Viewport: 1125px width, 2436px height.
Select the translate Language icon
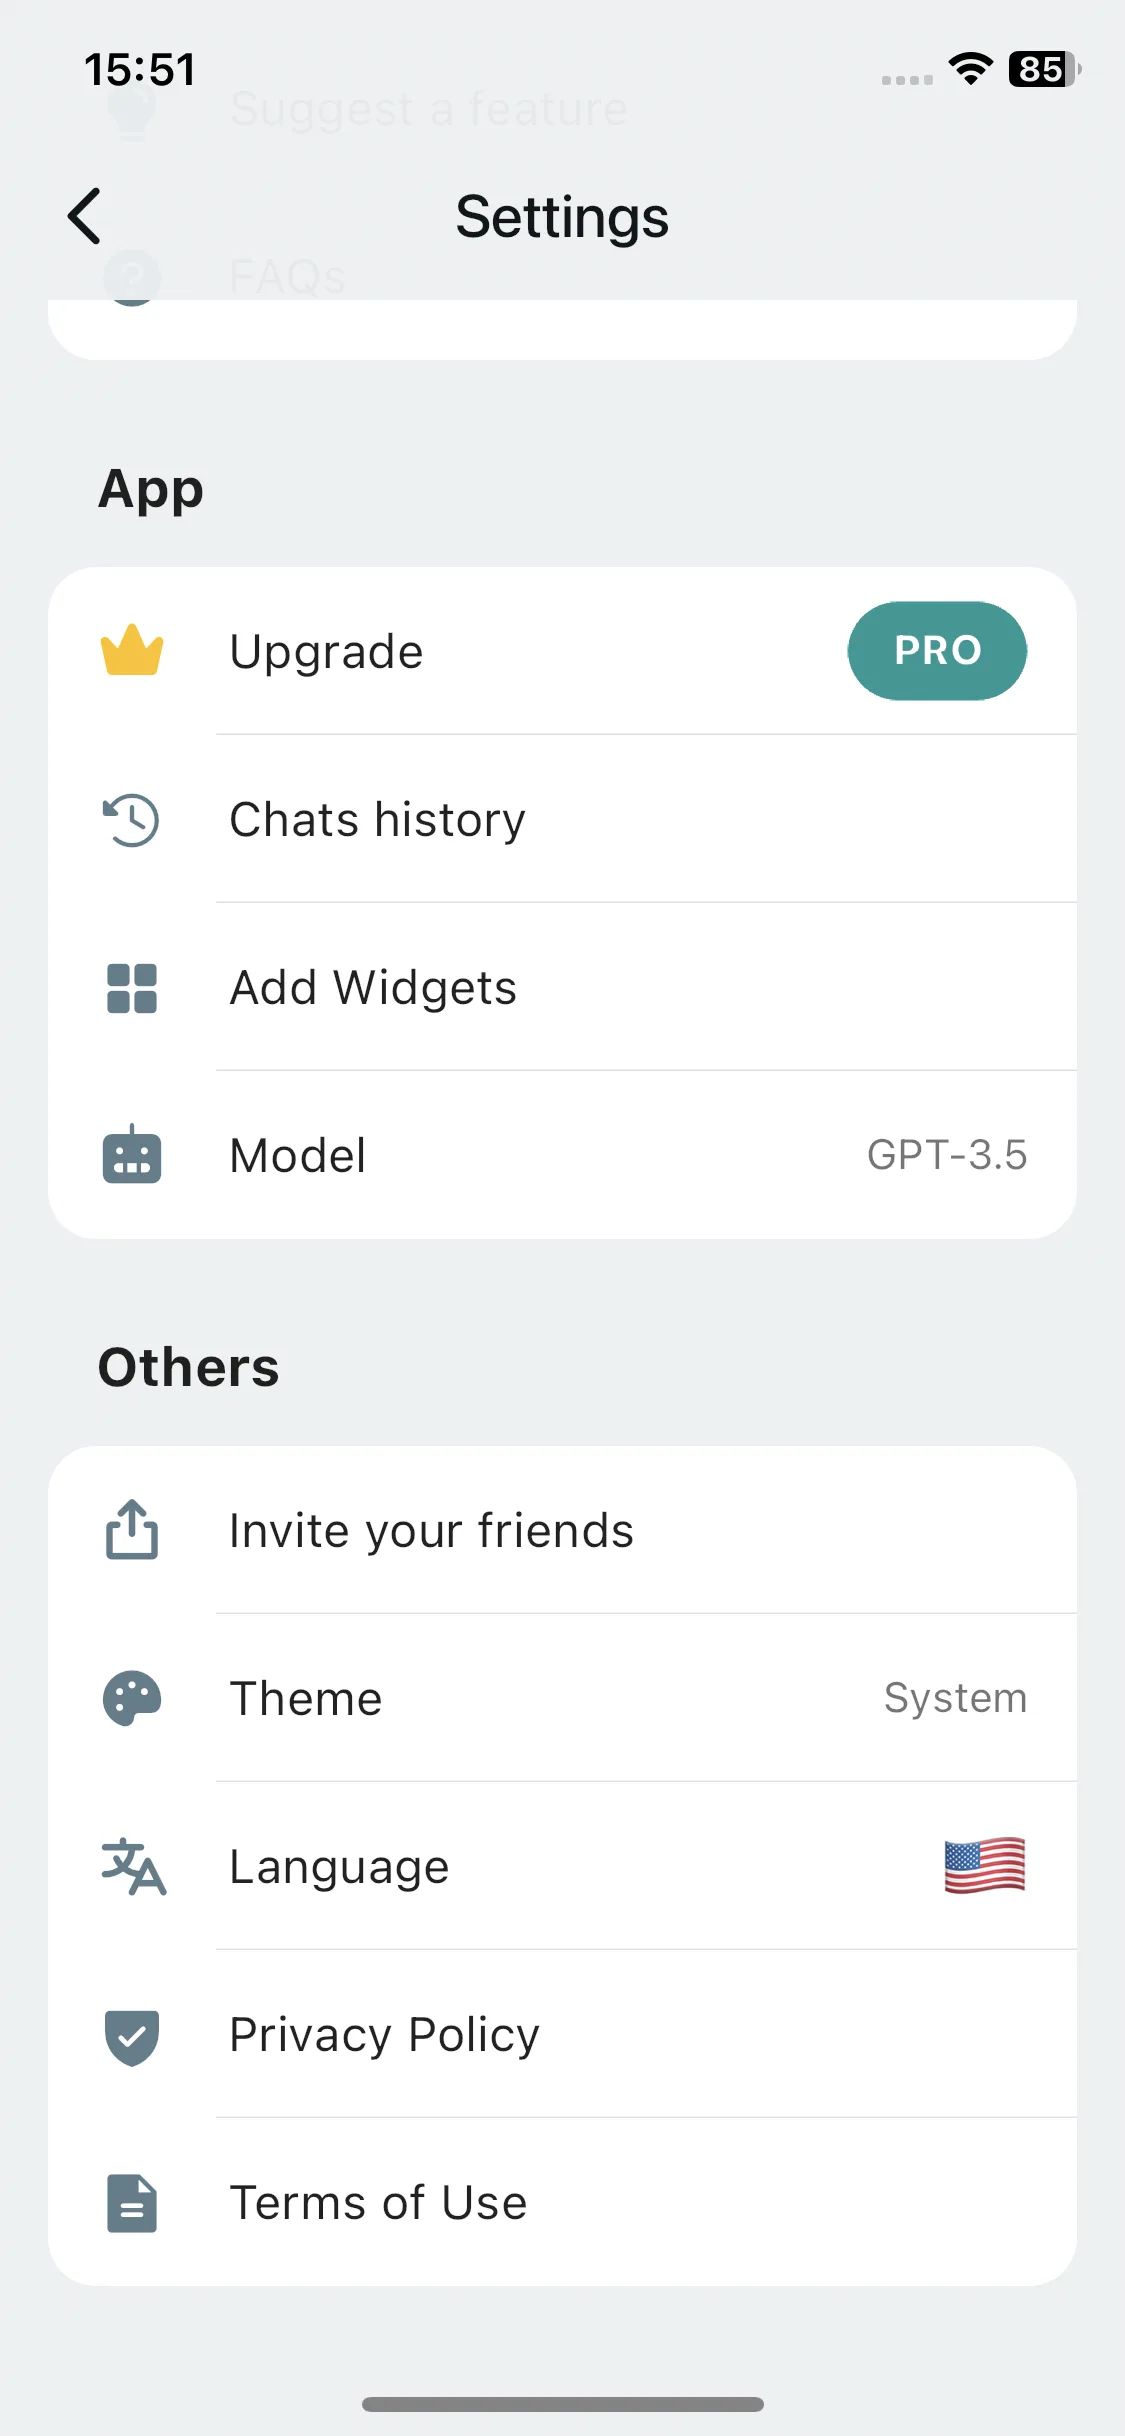pyautogui.click(x=133, y=1866)
